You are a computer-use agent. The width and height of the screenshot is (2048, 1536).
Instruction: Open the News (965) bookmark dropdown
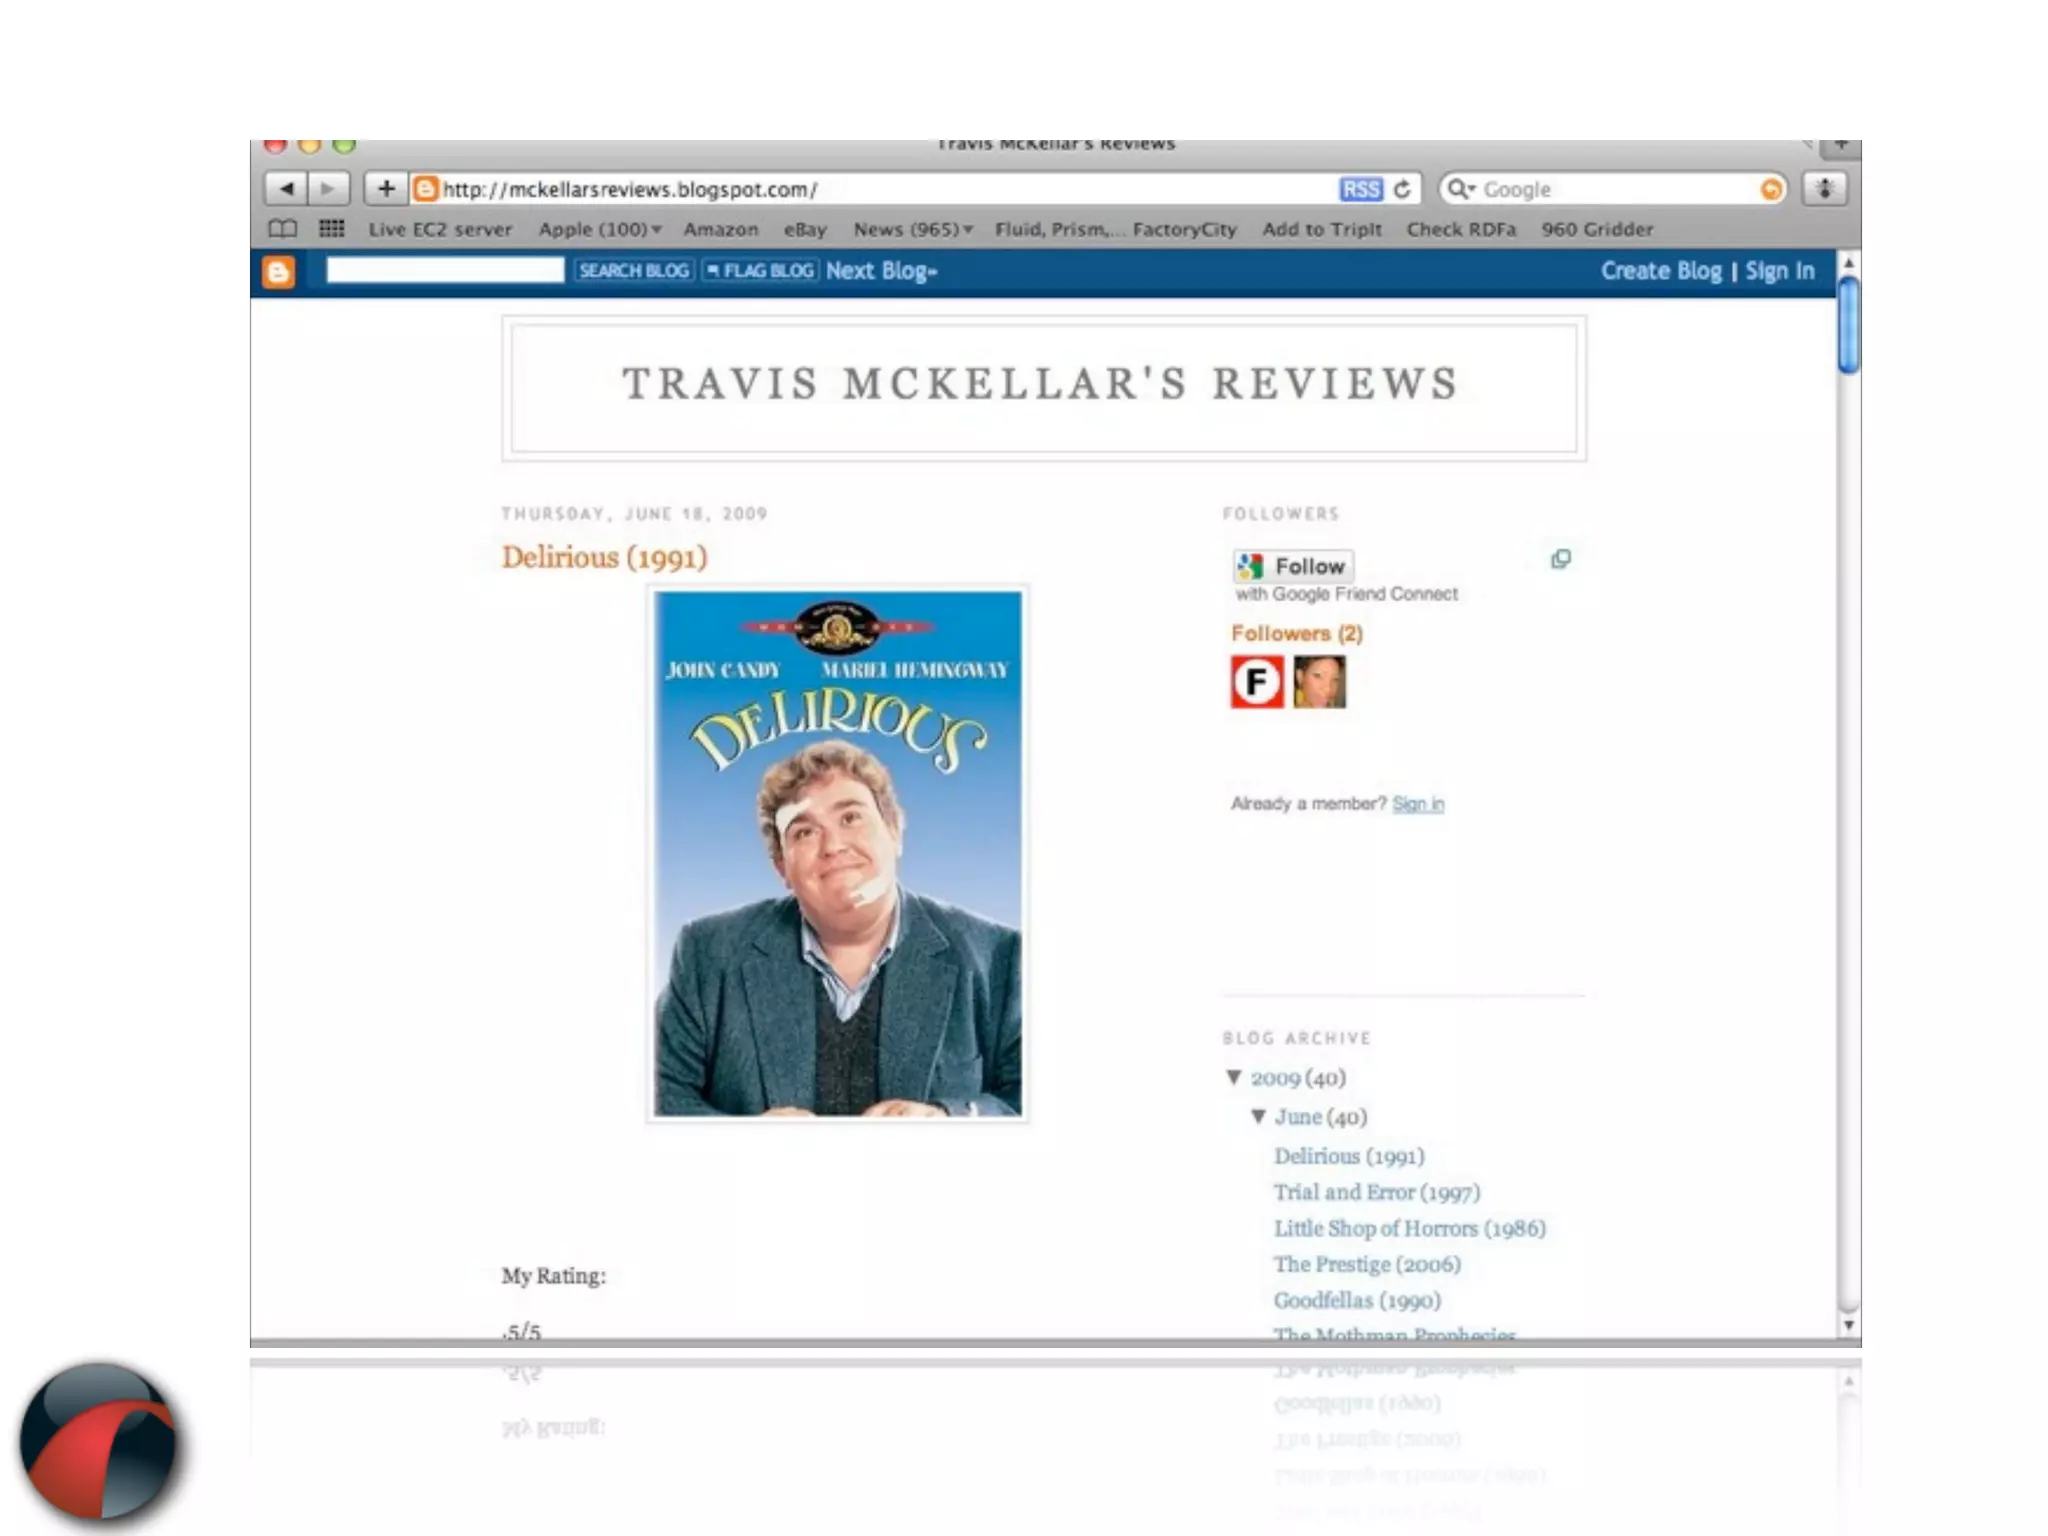(912, 229)
